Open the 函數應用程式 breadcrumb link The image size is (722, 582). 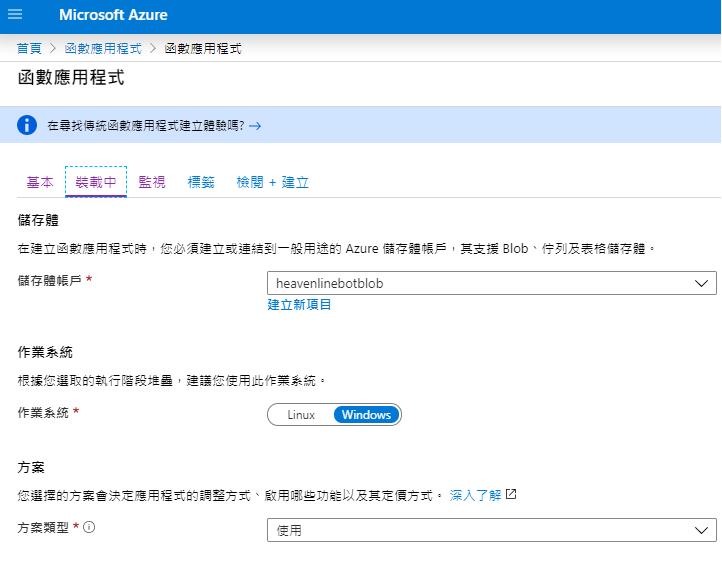[x=103, y=48]
